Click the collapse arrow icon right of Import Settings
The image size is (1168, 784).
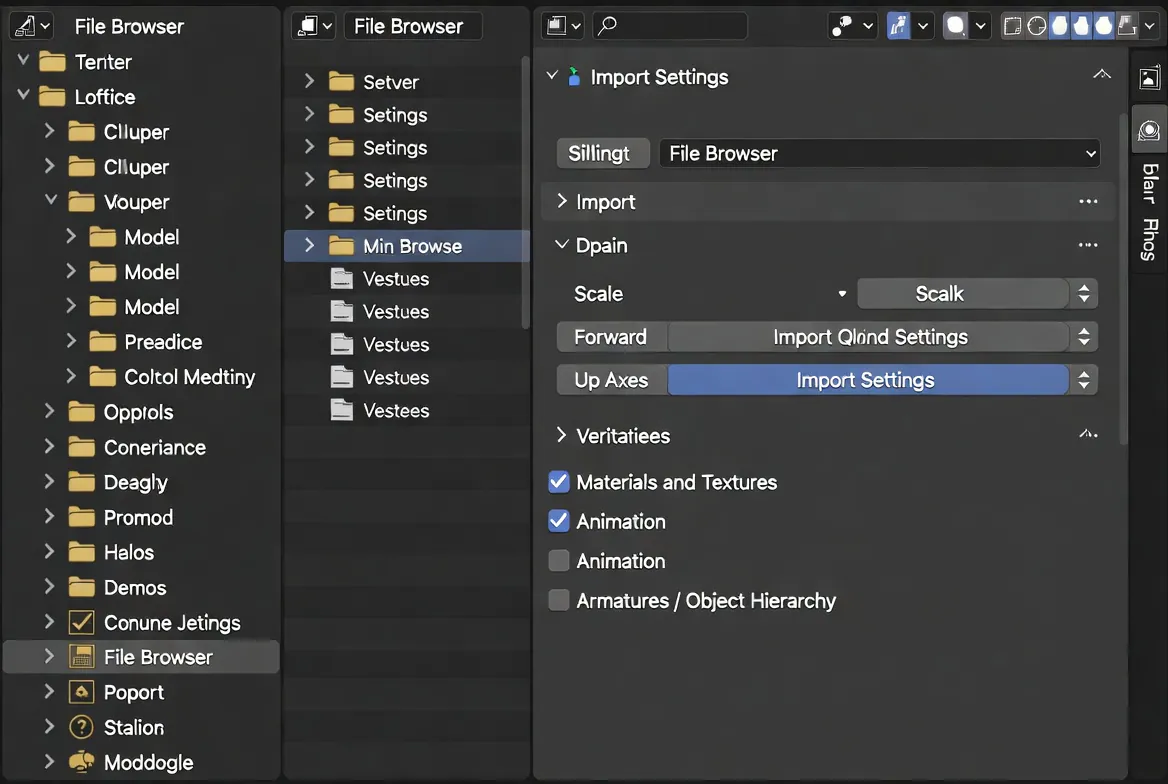1102,75
